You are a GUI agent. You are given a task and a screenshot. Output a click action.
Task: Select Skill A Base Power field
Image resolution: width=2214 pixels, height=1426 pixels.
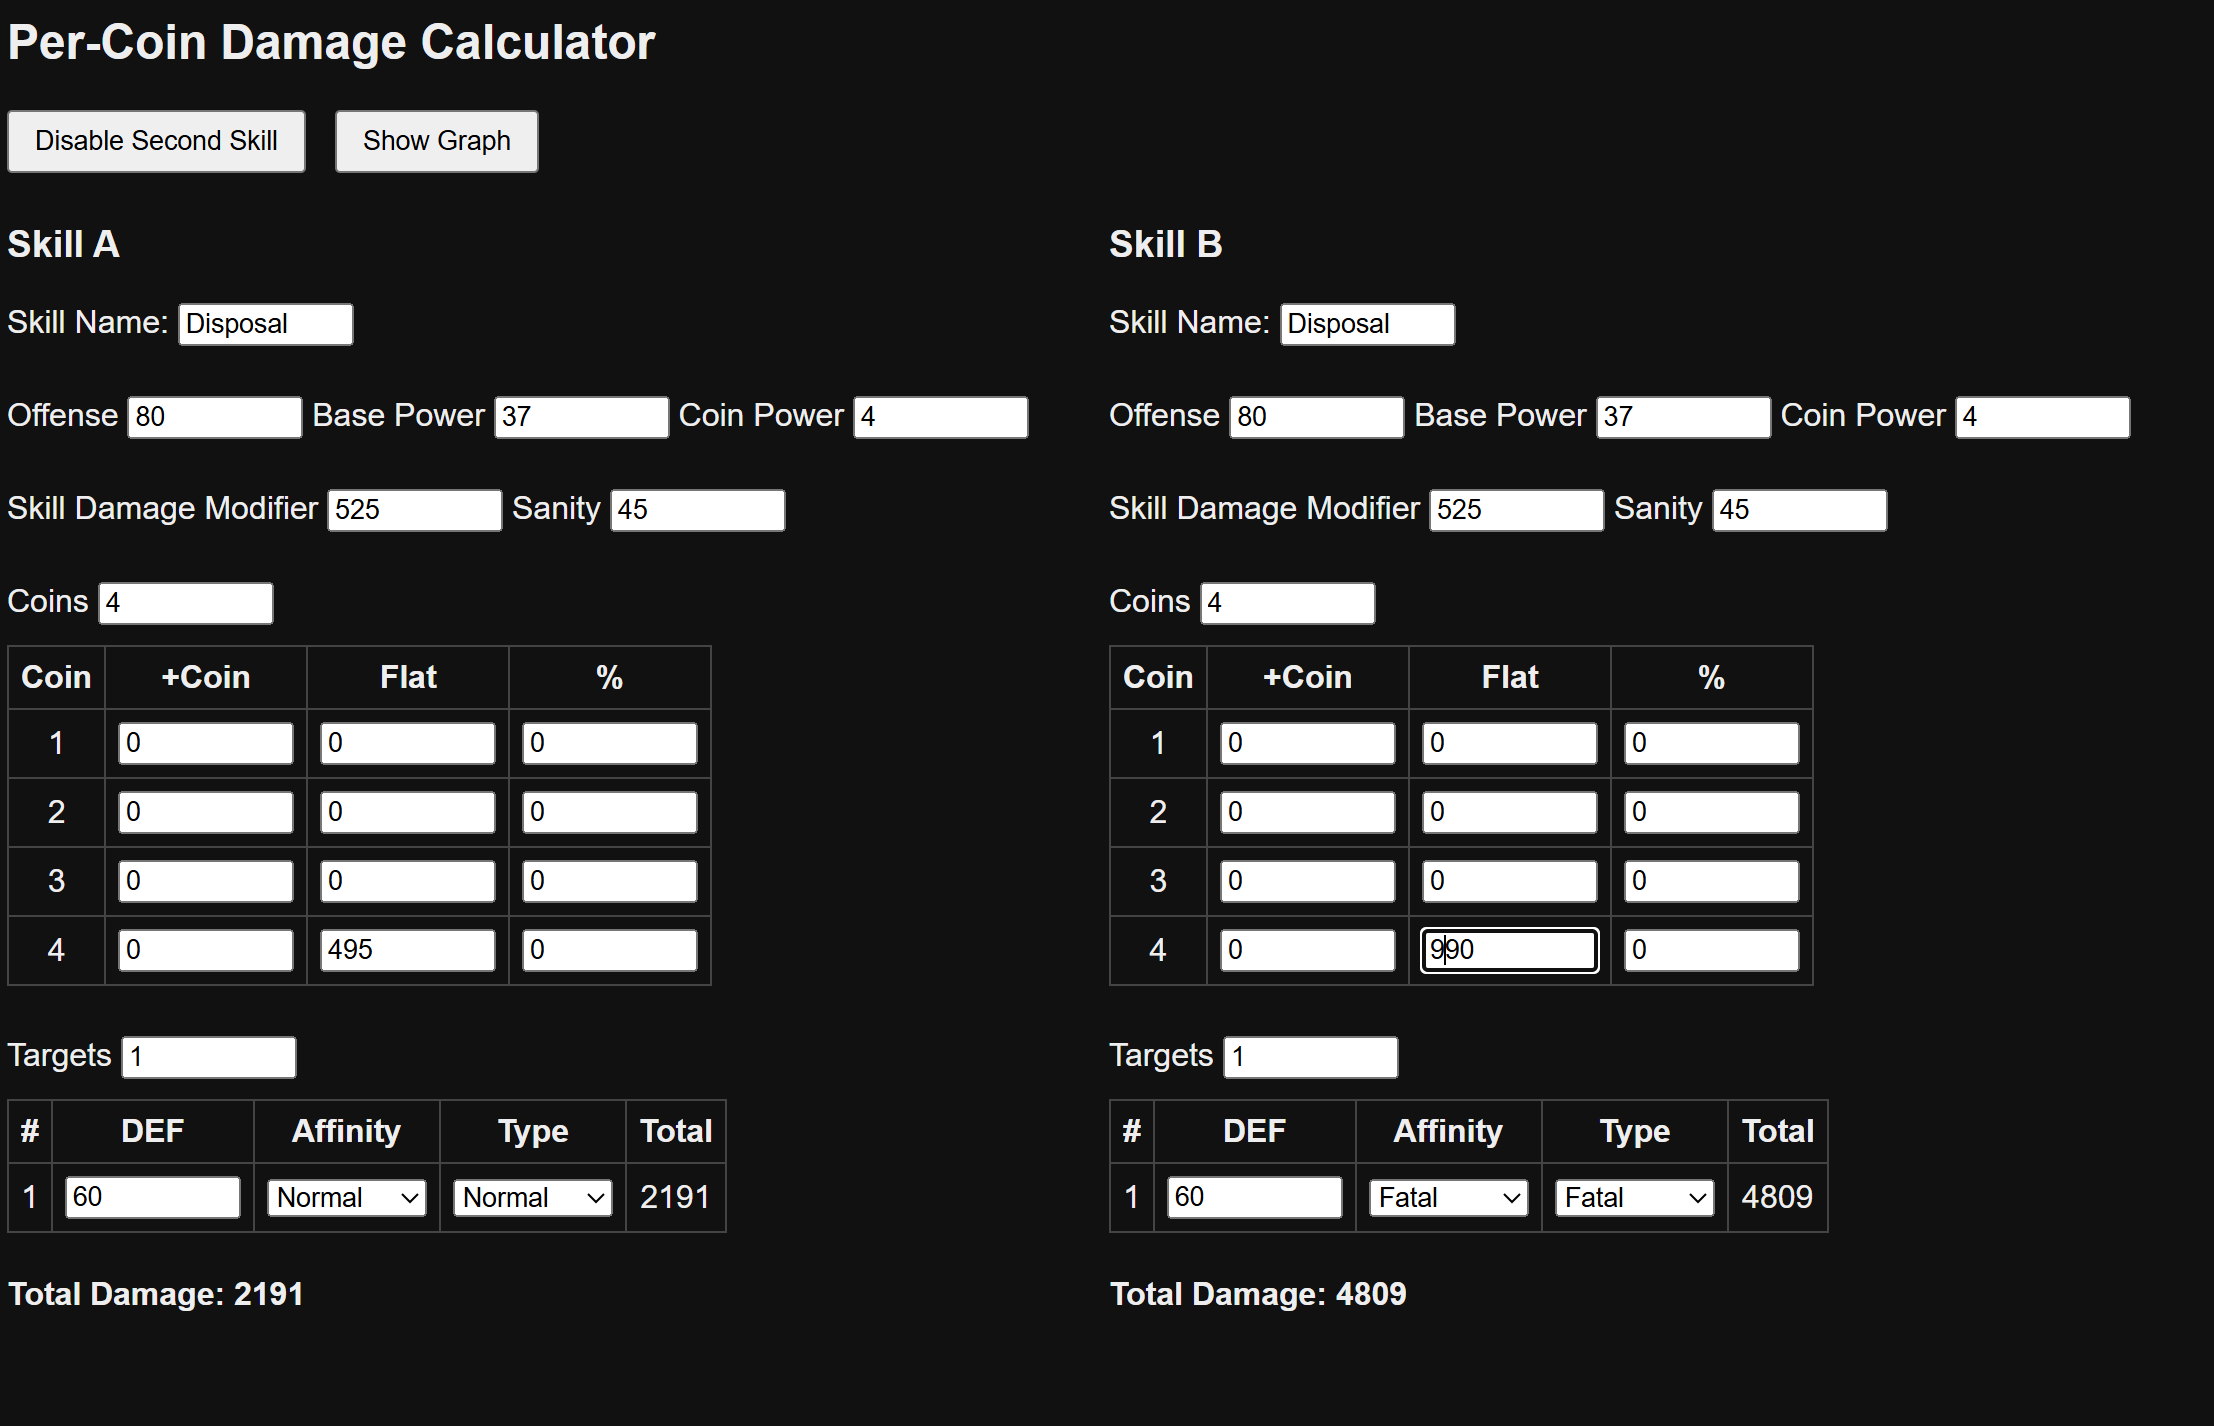581,417
